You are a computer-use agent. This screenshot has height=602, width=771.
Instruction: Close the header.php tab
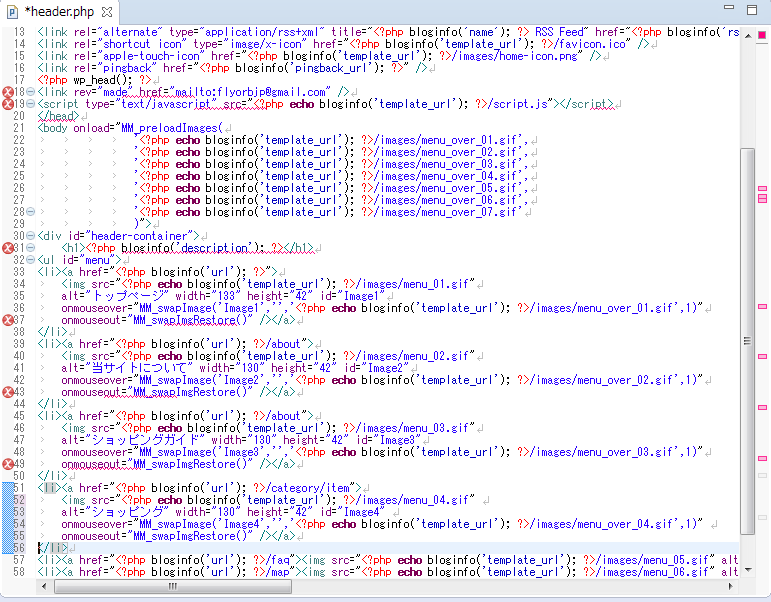point(107,11)
